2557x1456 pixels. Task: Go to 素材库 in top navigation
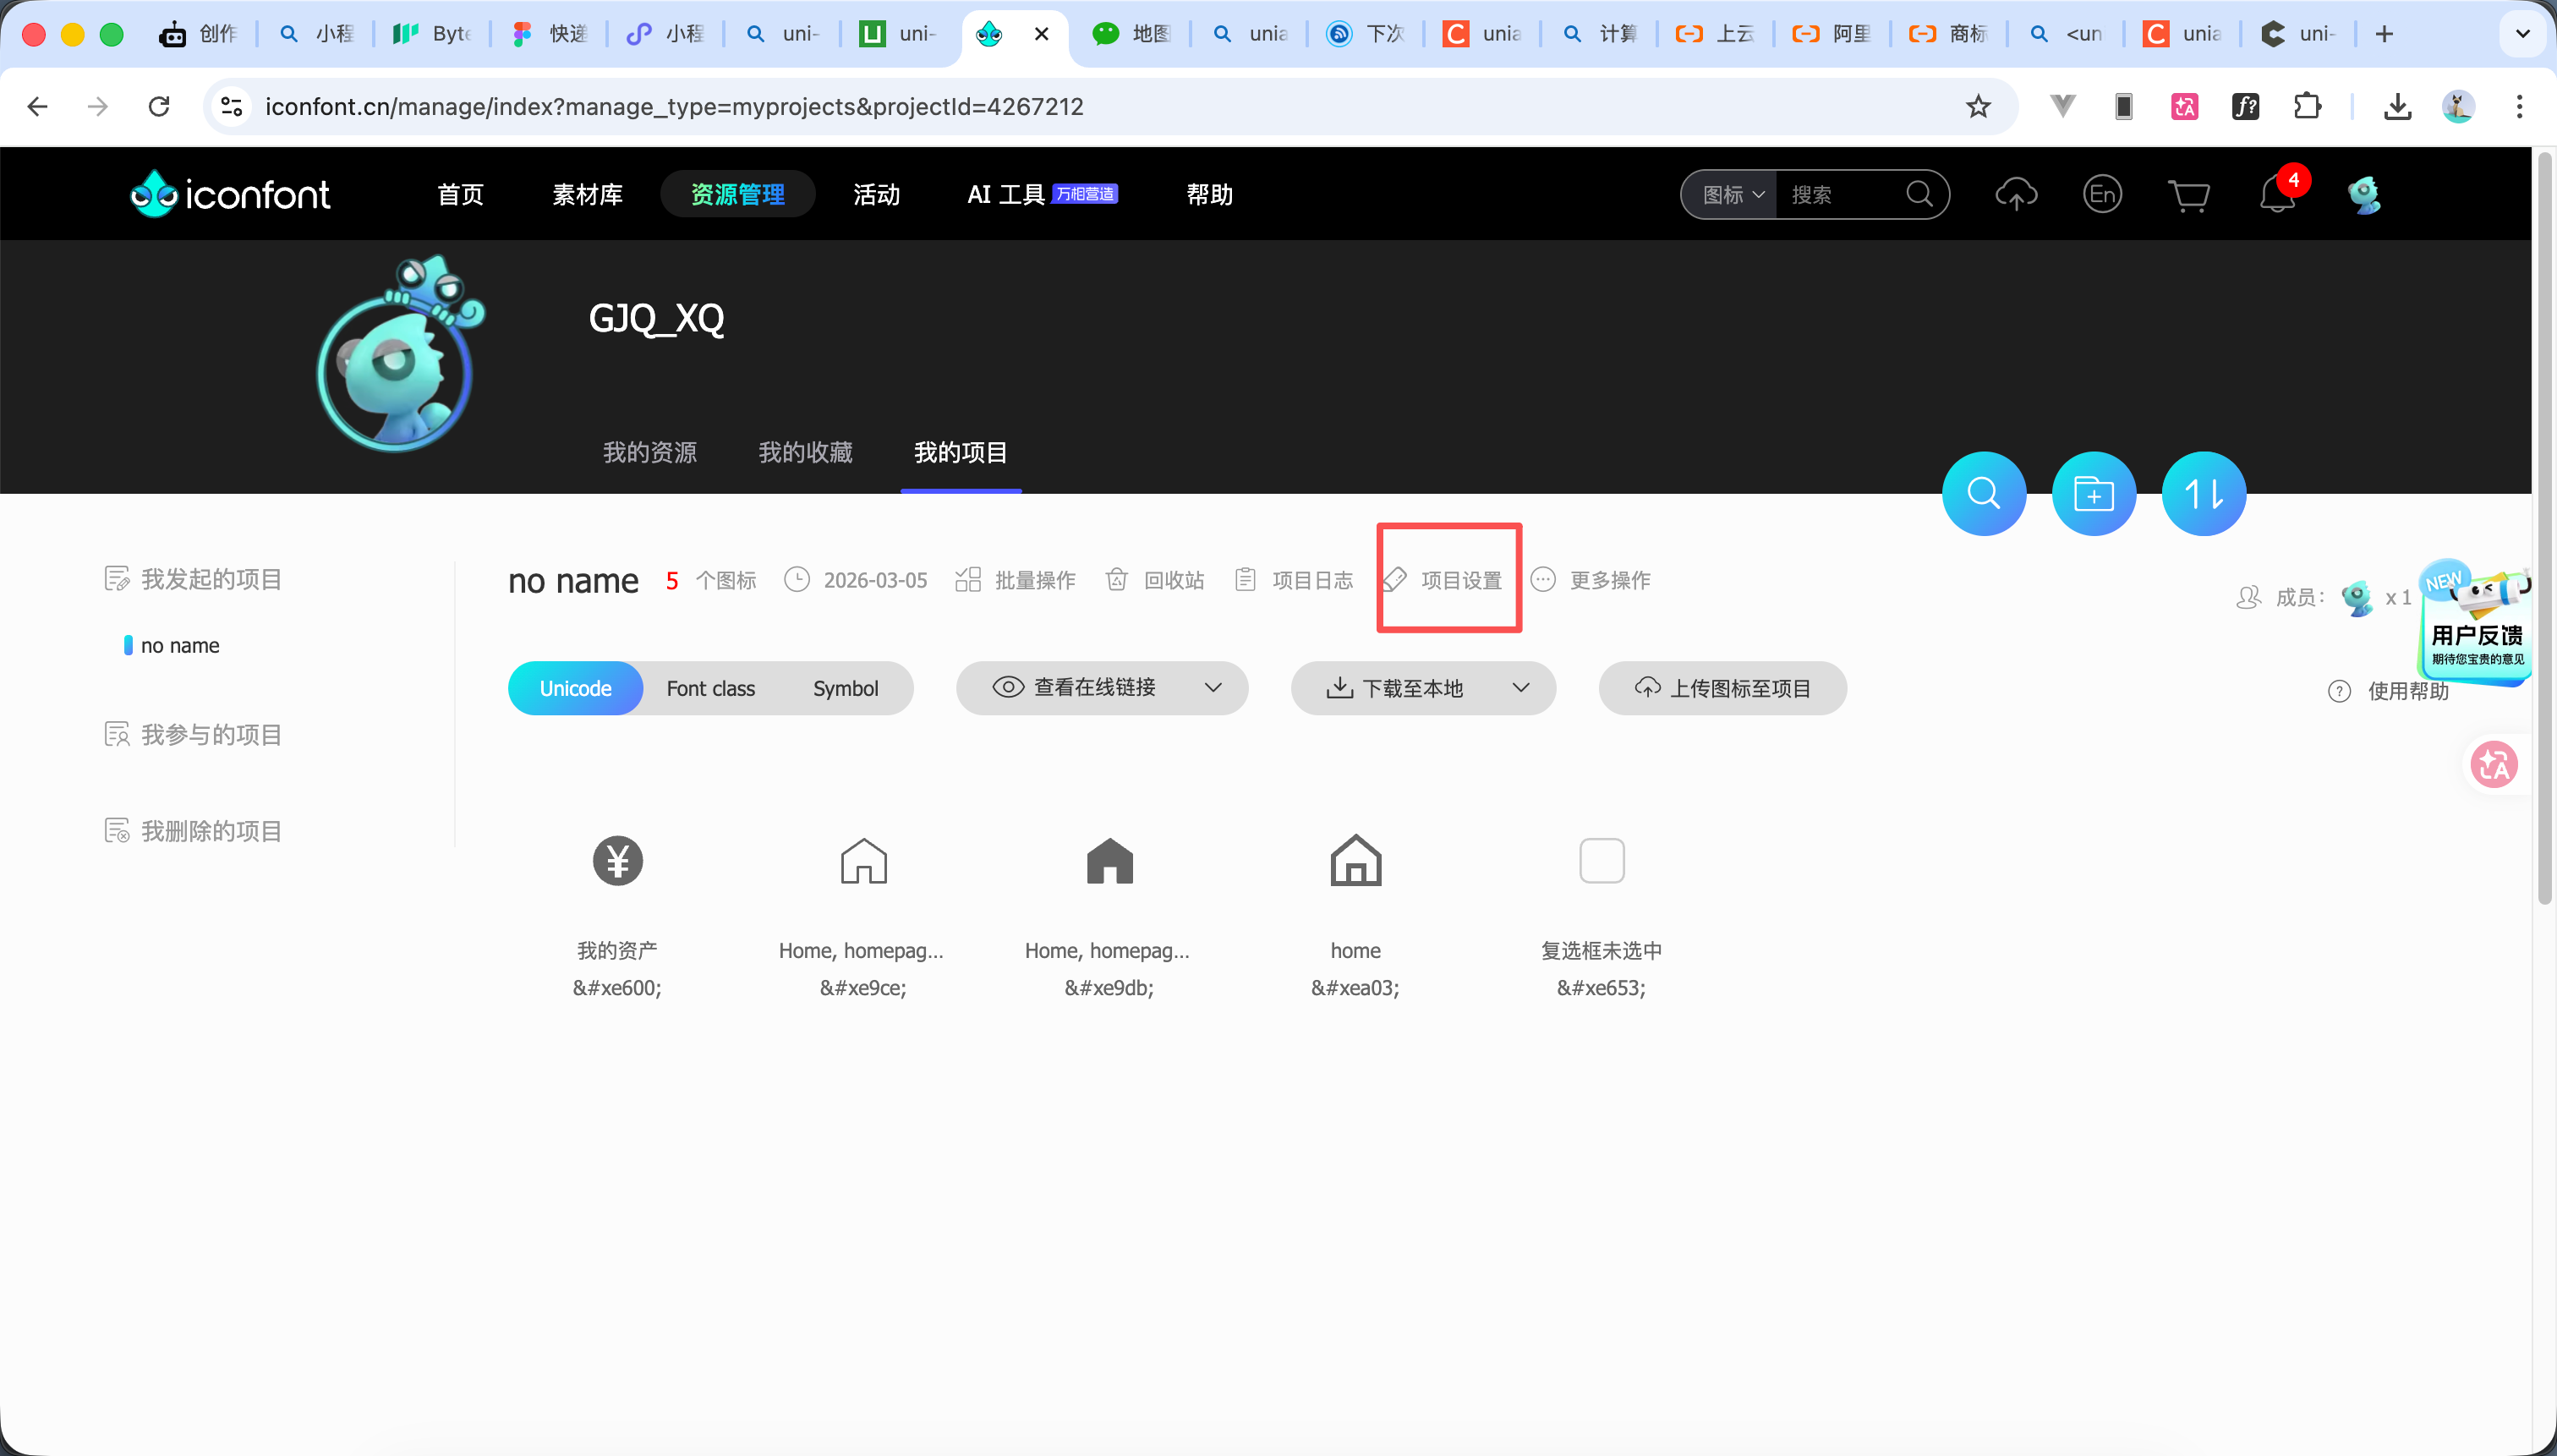click(587, 195)
